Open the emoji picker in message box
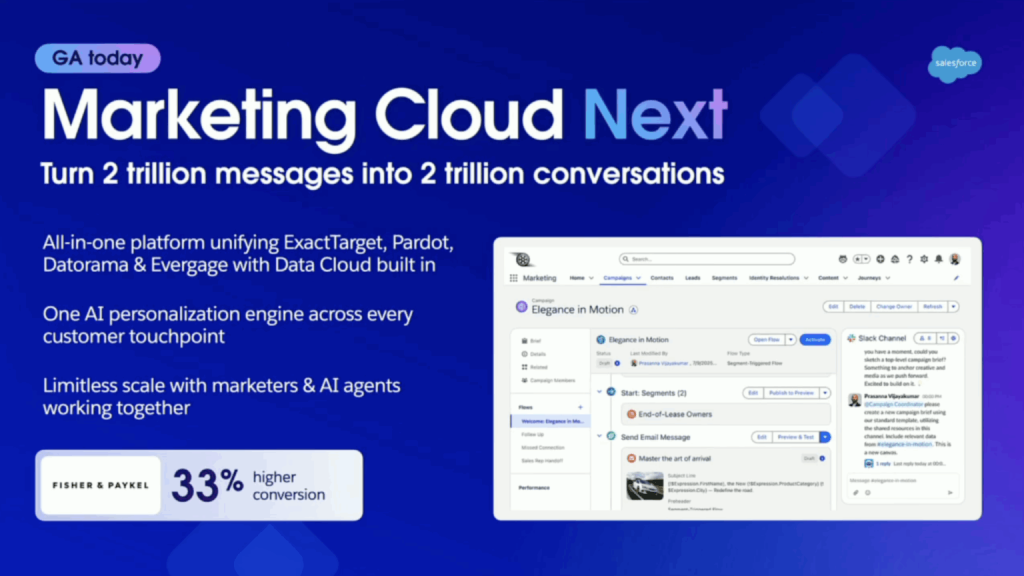The width and height of the screenshot is (1024, 576). coord(868,493)
